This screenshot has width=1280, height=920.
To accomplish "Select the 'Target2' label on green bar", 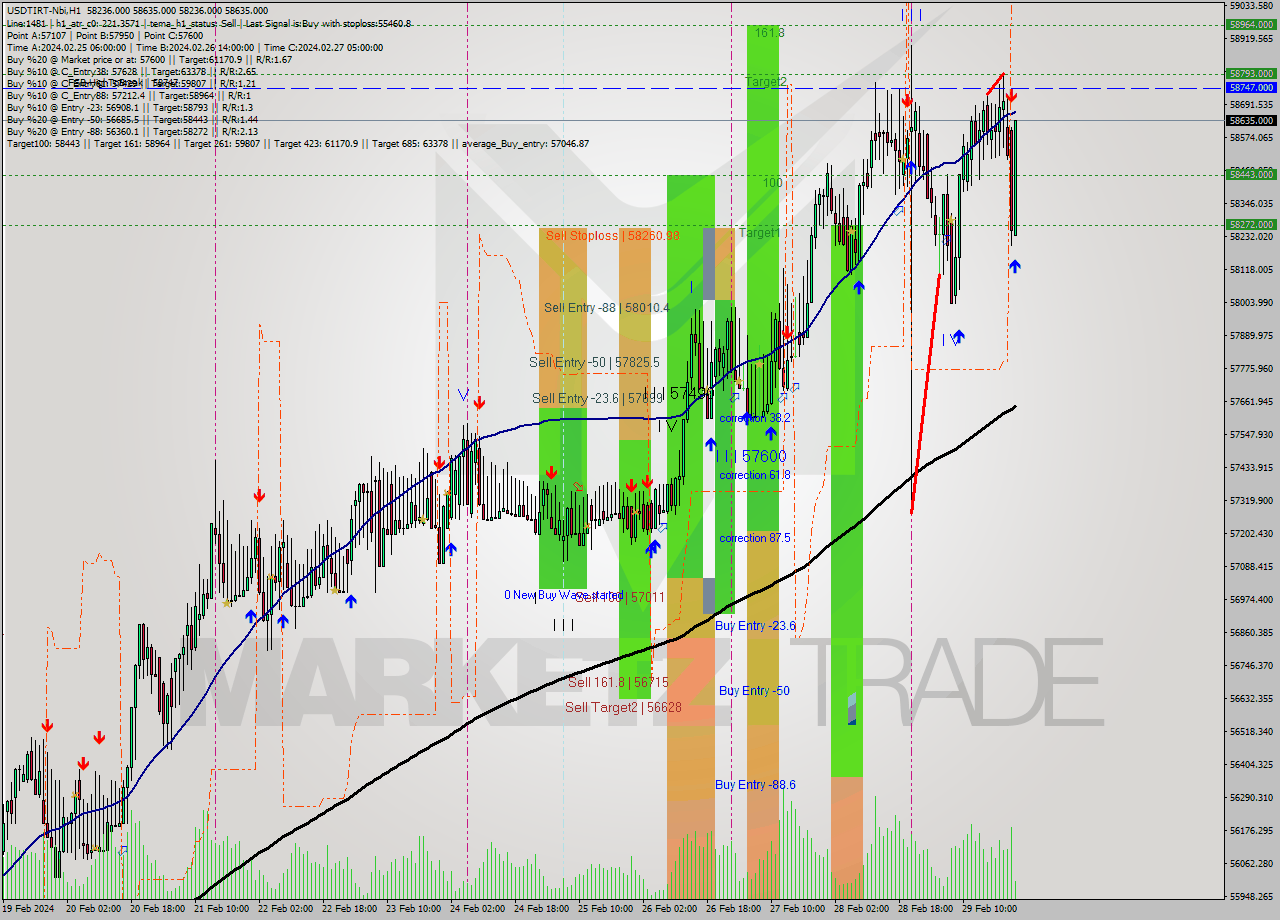I will (x=766, y=81).
